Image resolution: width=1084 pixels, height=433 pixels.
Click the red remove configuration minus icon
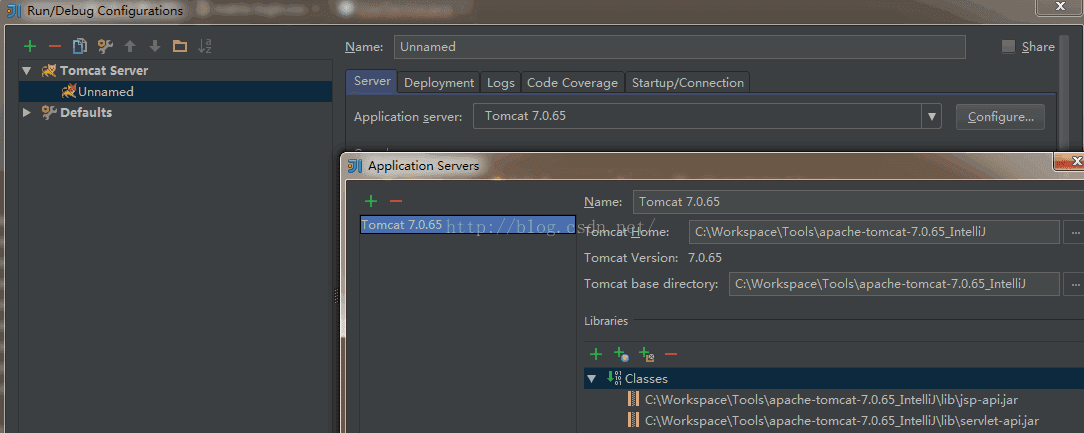tap(55, 46)
